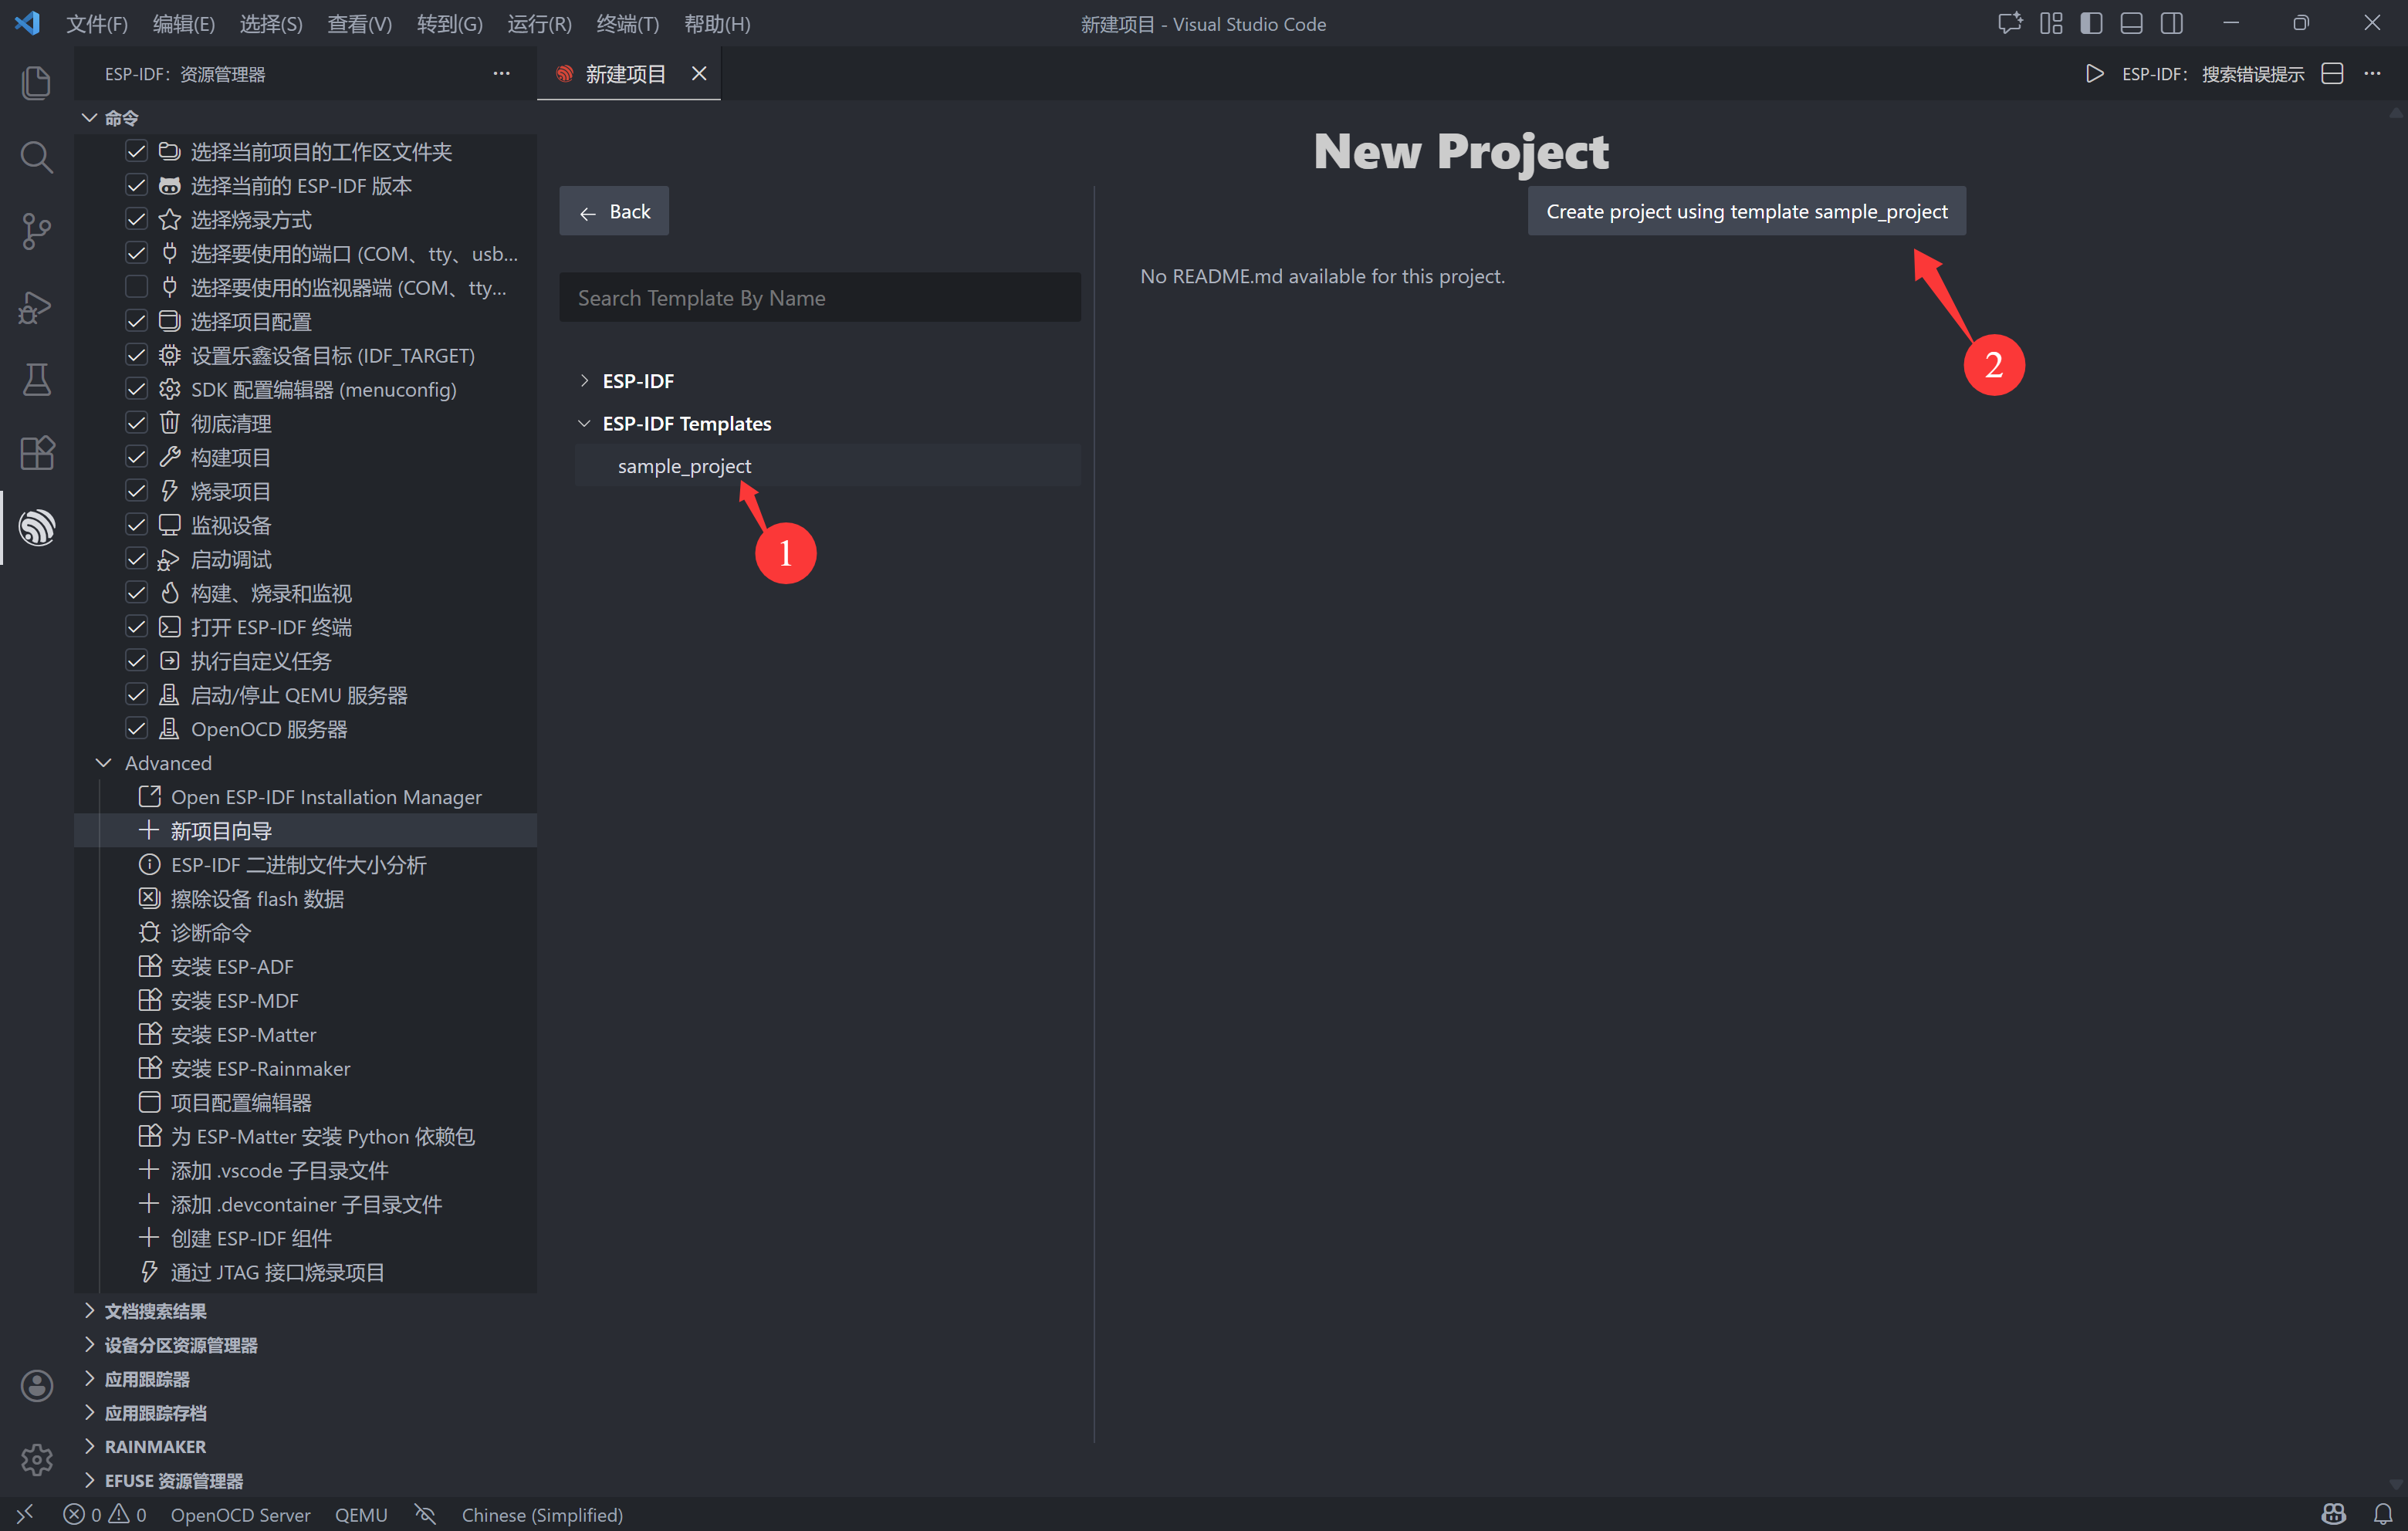
Task: Uncheck 选择当前项目的工作区文件夹 checkbox
Action: pos(136,151)
